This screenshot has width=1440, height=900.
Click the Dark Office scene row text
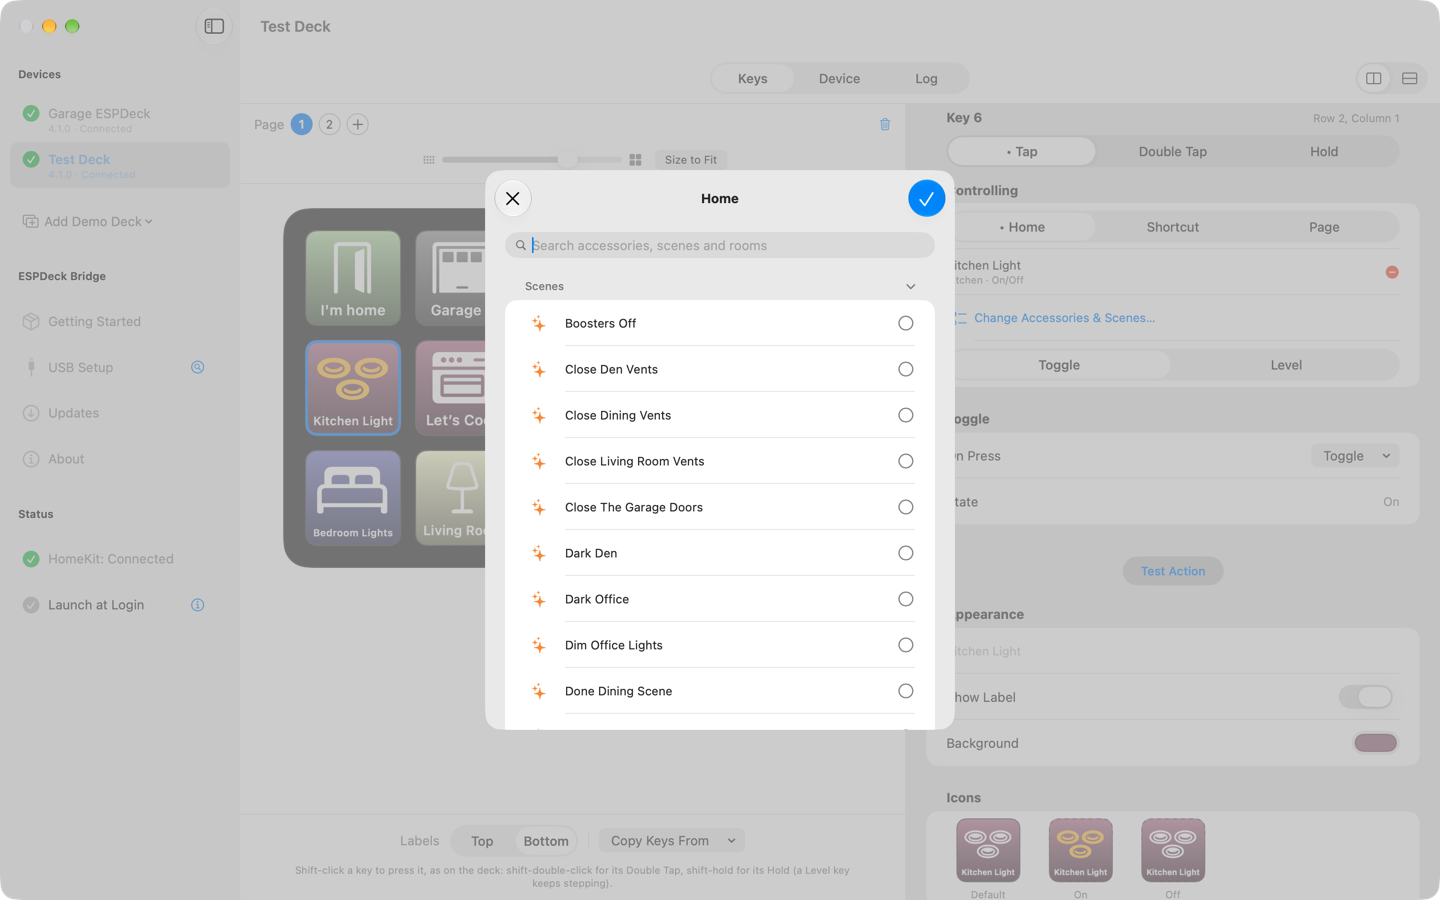point(597,599)
